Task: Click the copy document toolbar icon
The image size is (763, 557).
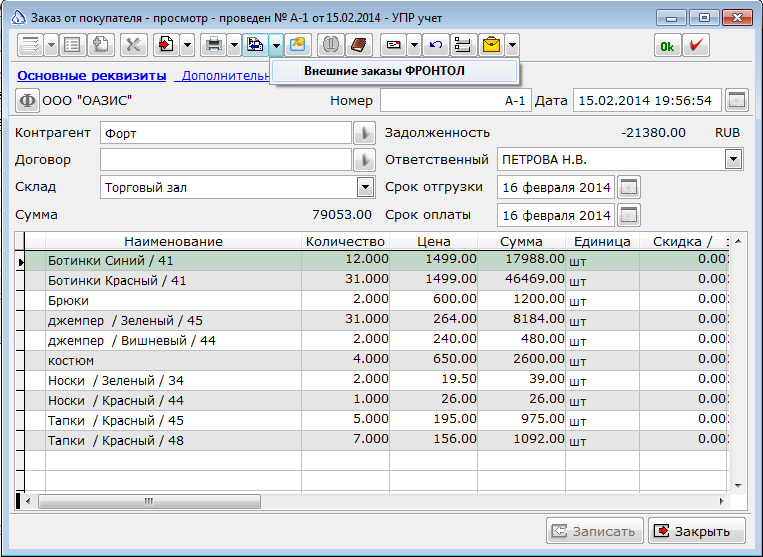Action: pyautogui.click(x=101, y=45)
